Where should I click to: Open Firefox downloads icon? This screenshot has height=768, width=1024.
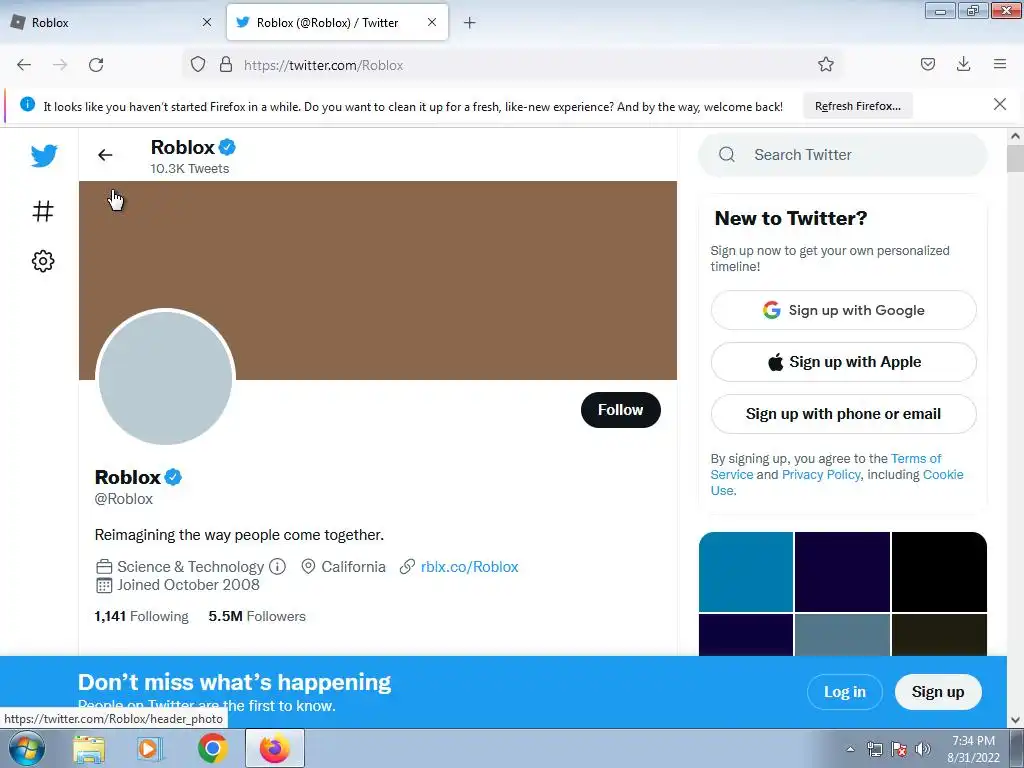tap(963, 64)
